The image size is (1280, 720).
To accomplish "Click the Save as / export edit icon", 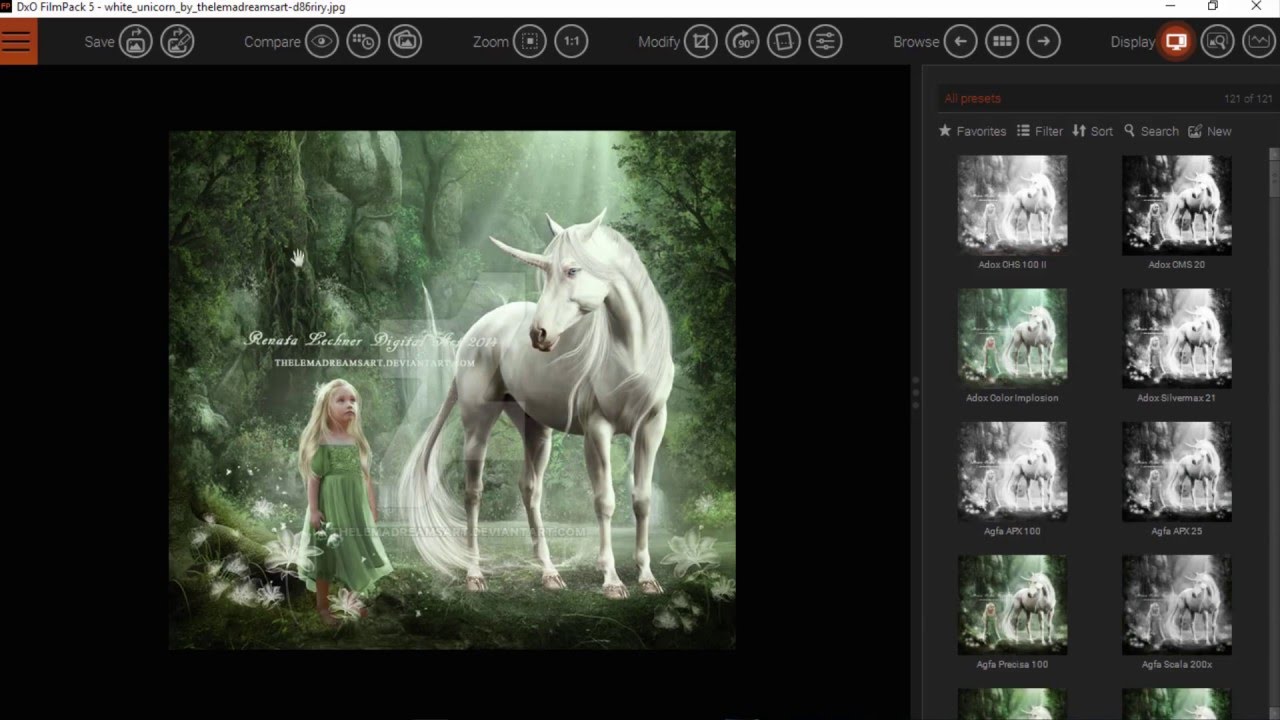I will coord(177,42).
